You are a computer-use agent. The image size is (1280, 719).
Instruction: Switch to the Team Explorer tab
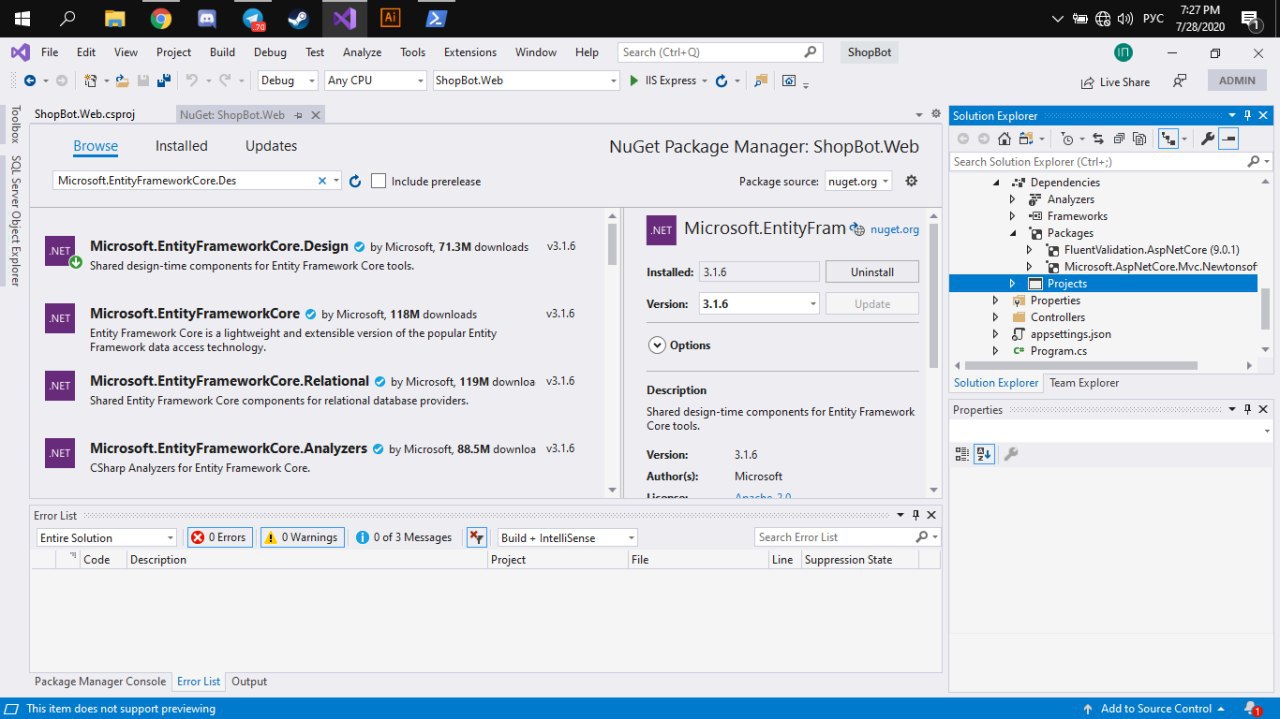pyautogui.click(x=1084, y=383)
